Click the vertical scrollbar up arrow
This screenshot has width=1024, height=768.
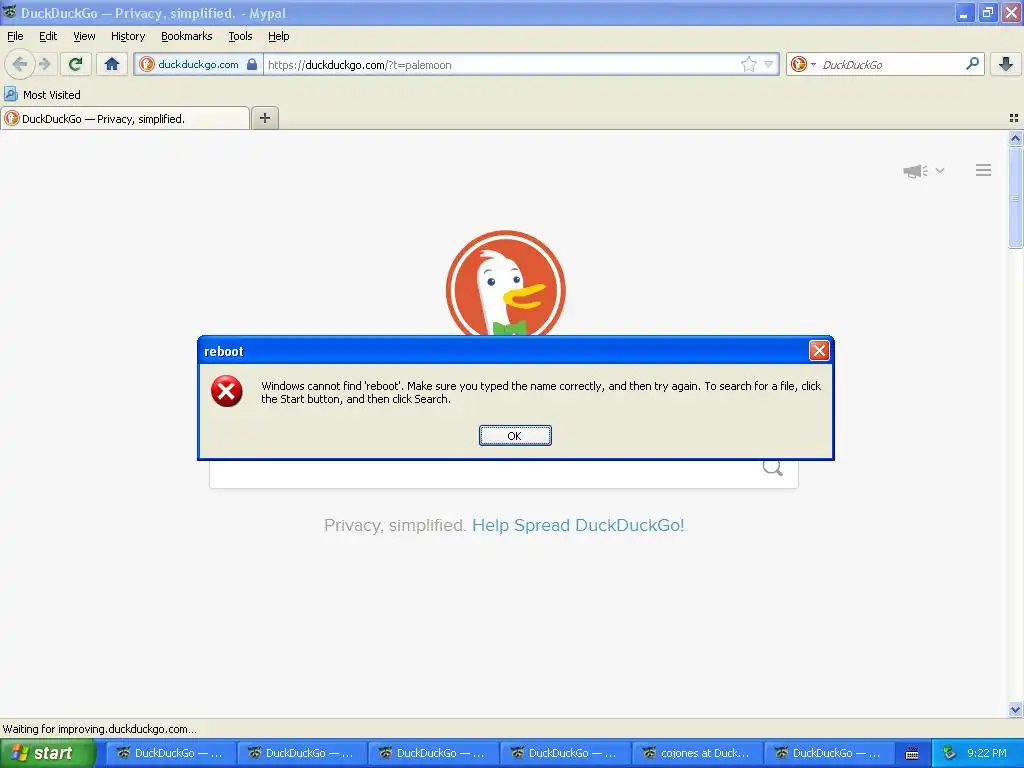point(1015,138)
